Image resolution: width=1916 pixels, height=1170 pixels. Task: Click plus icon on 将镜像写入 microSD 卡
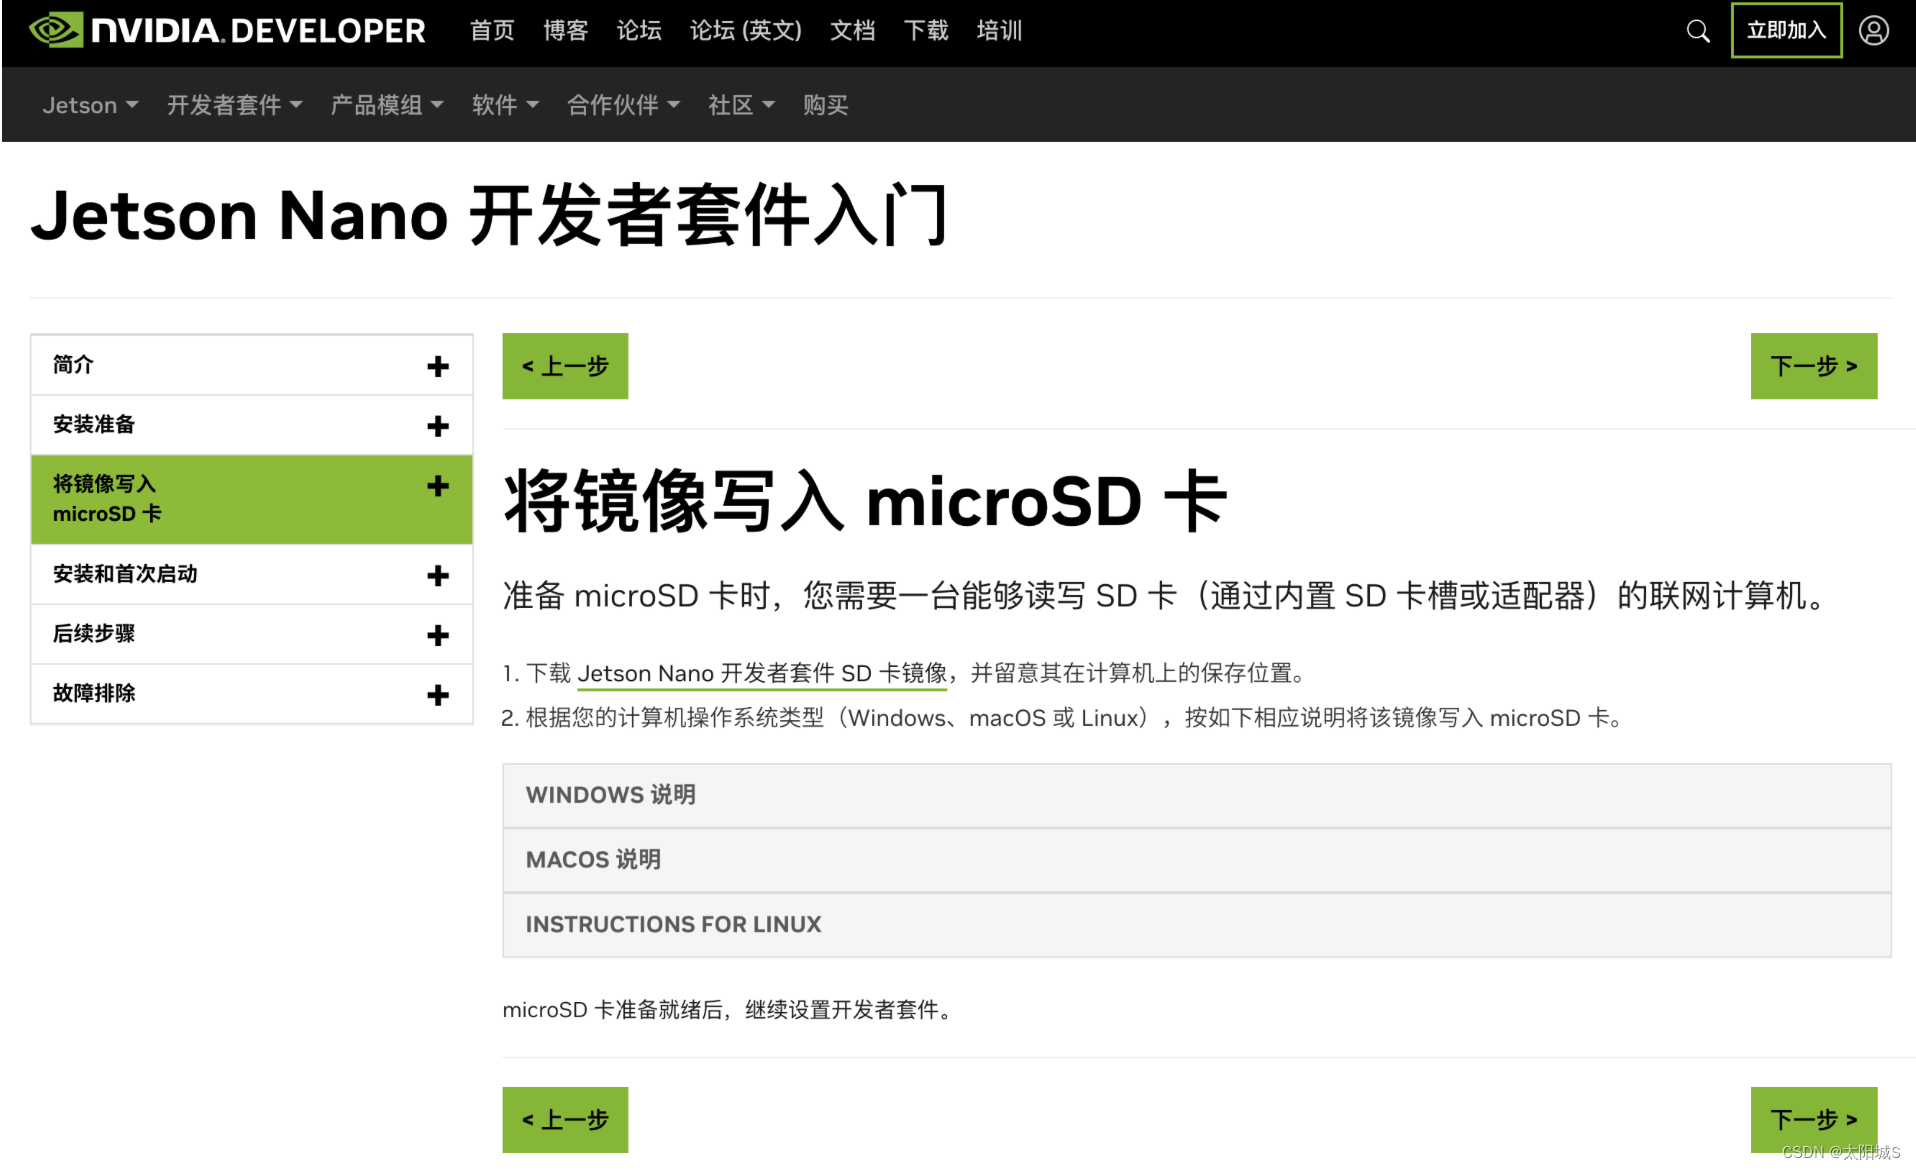437,486
